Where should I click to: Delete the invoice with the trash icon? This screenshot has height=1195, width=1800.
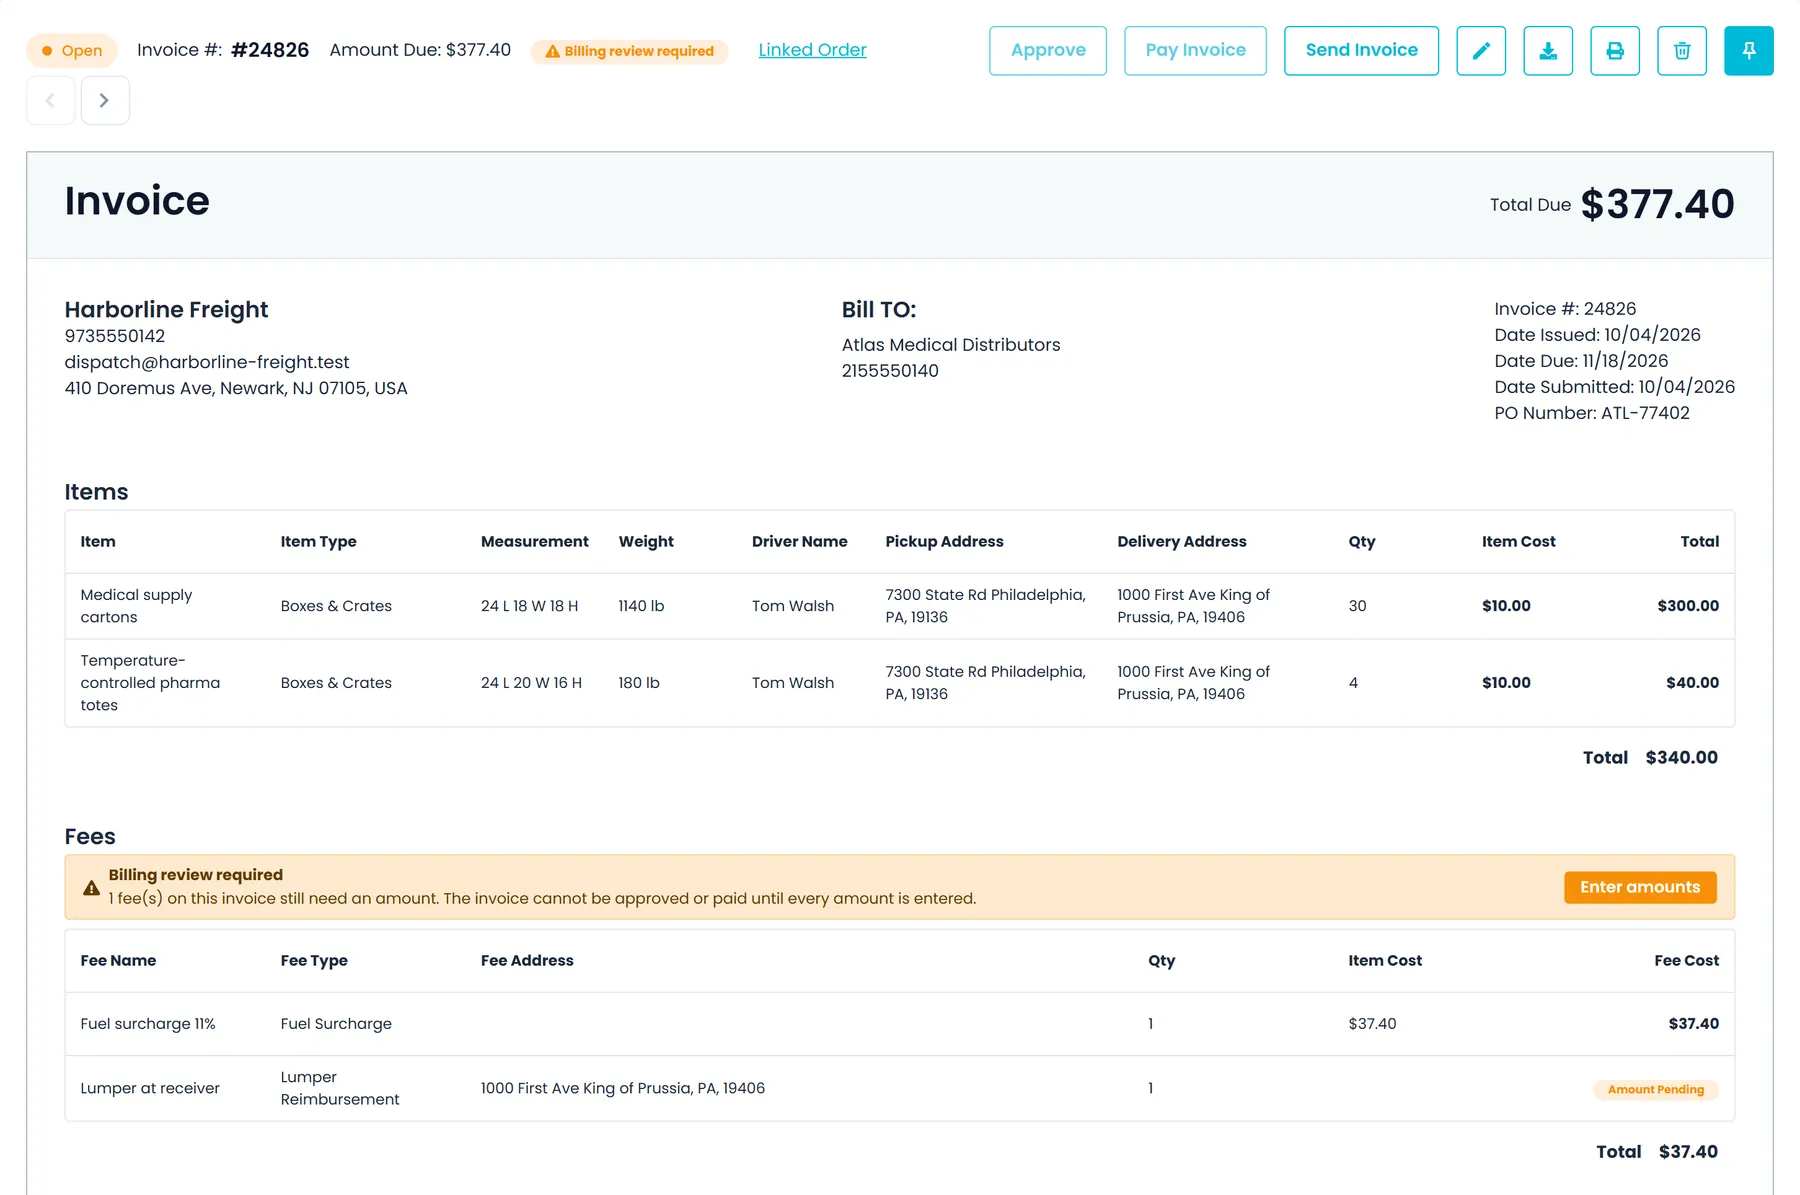1682,51
